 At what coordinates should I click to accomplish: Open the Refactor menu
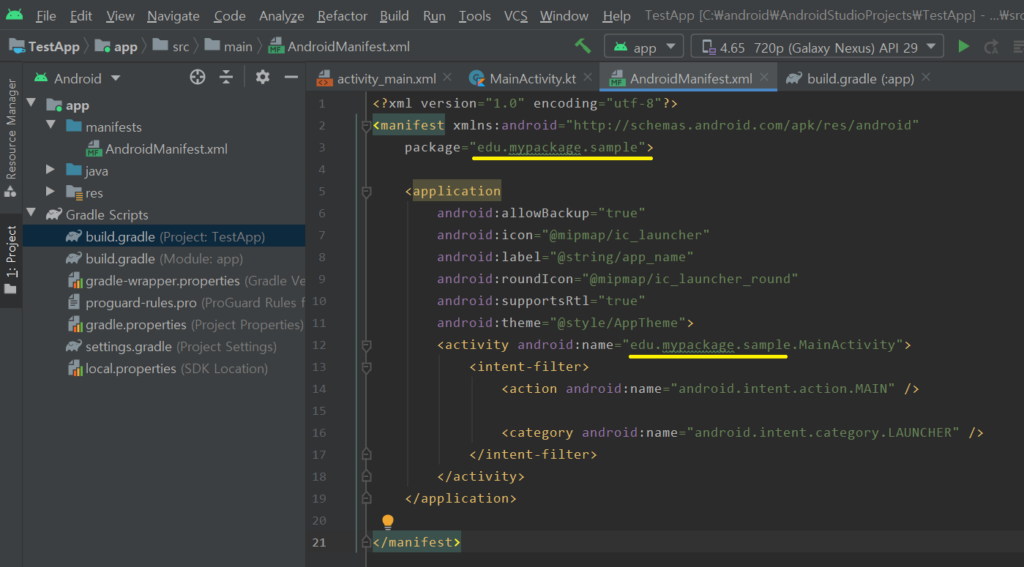pyautogui.click(x=342, y=16)
